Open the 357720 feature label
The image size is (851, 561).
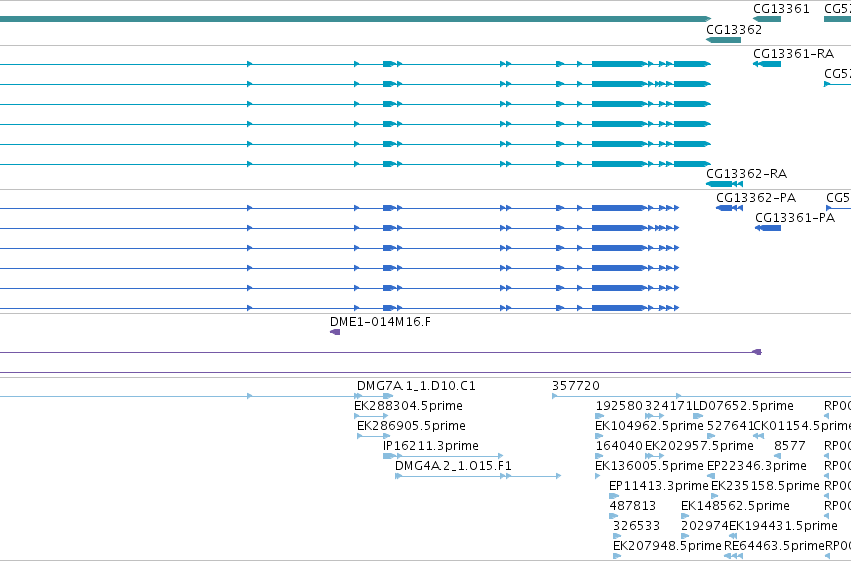tap(576, 386)
